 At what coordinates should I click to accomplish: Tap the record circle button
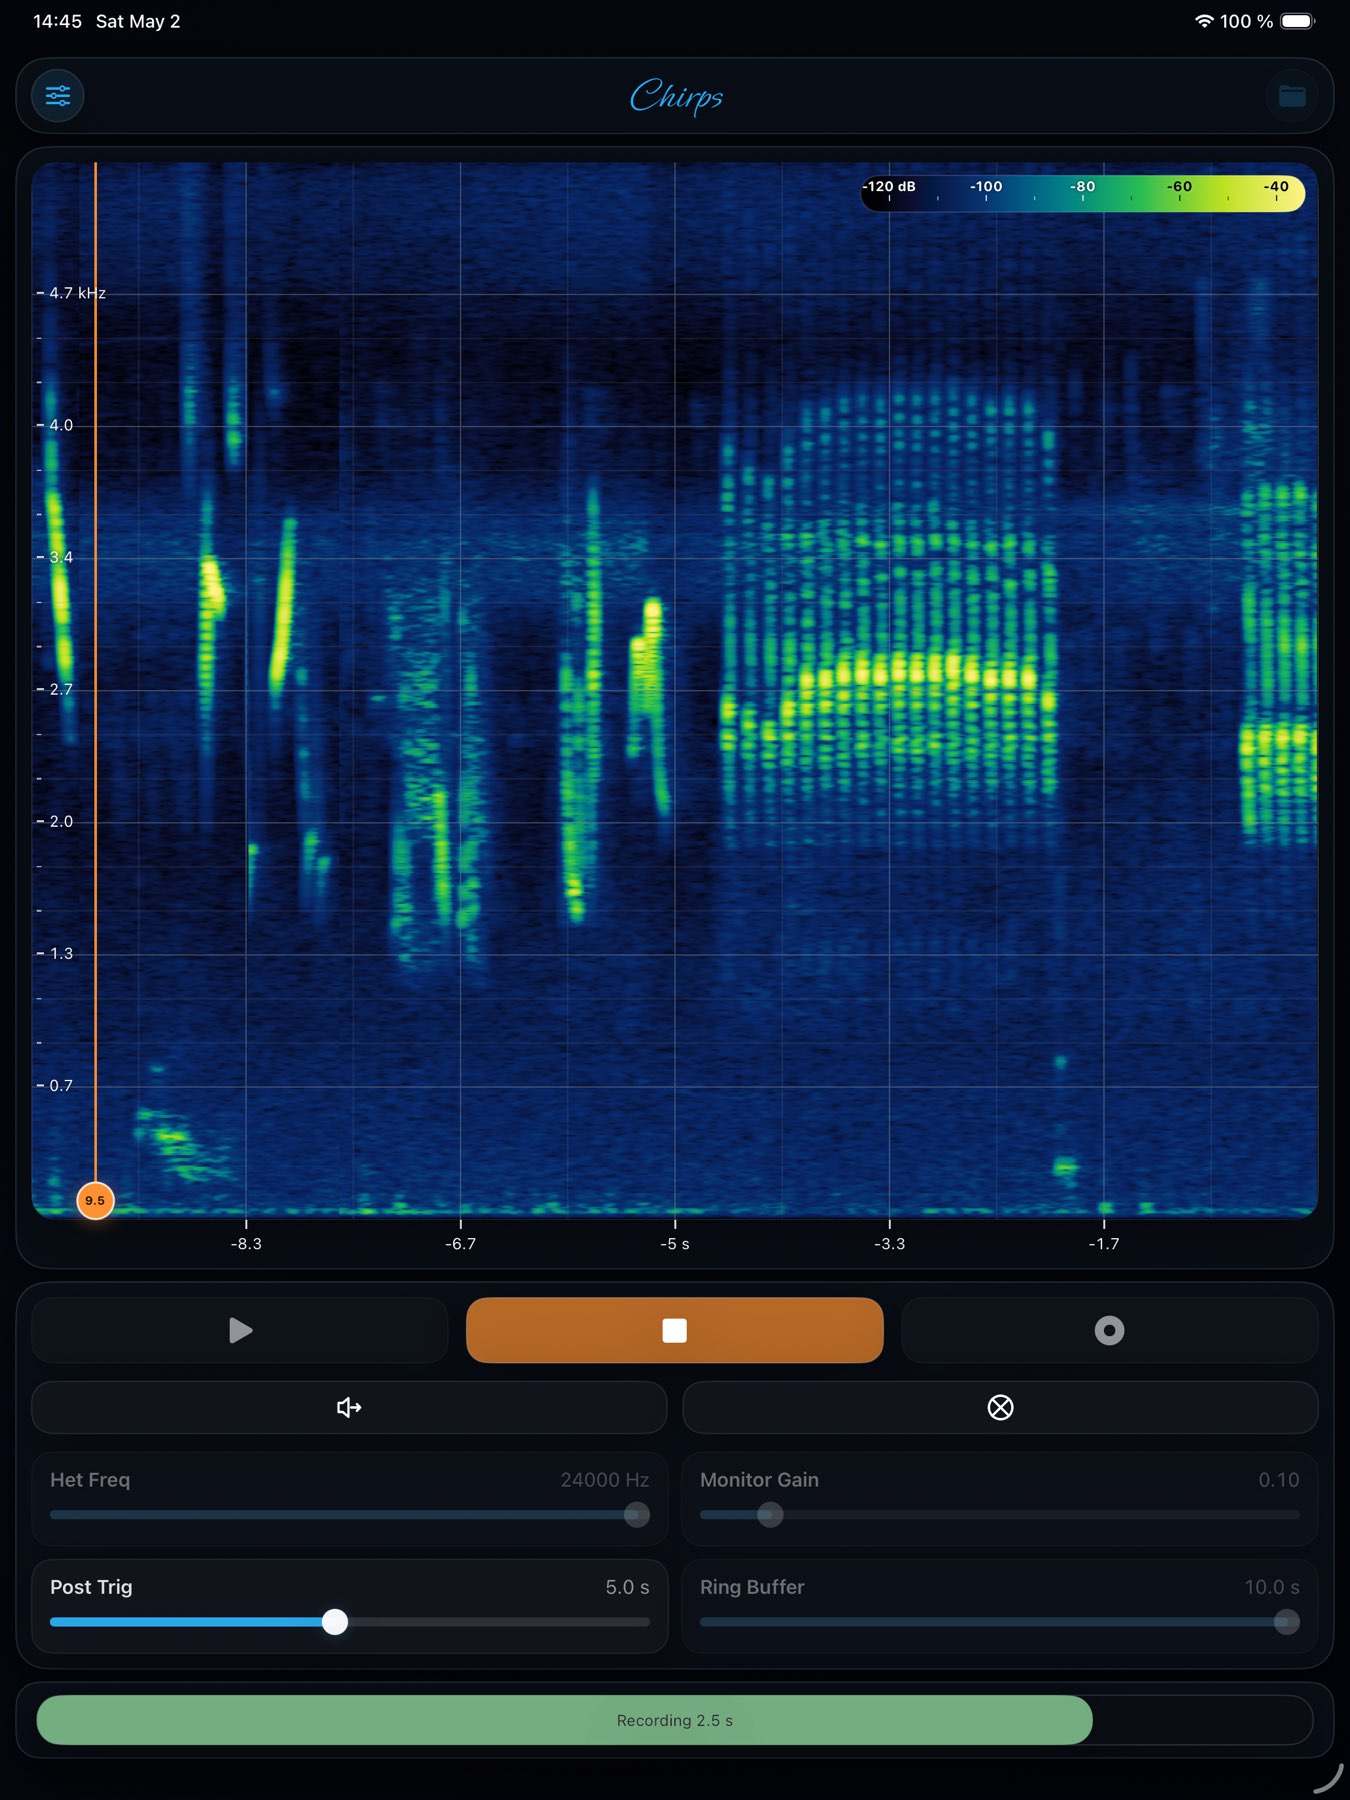pyautogui.click(x=1110, y=1330)
